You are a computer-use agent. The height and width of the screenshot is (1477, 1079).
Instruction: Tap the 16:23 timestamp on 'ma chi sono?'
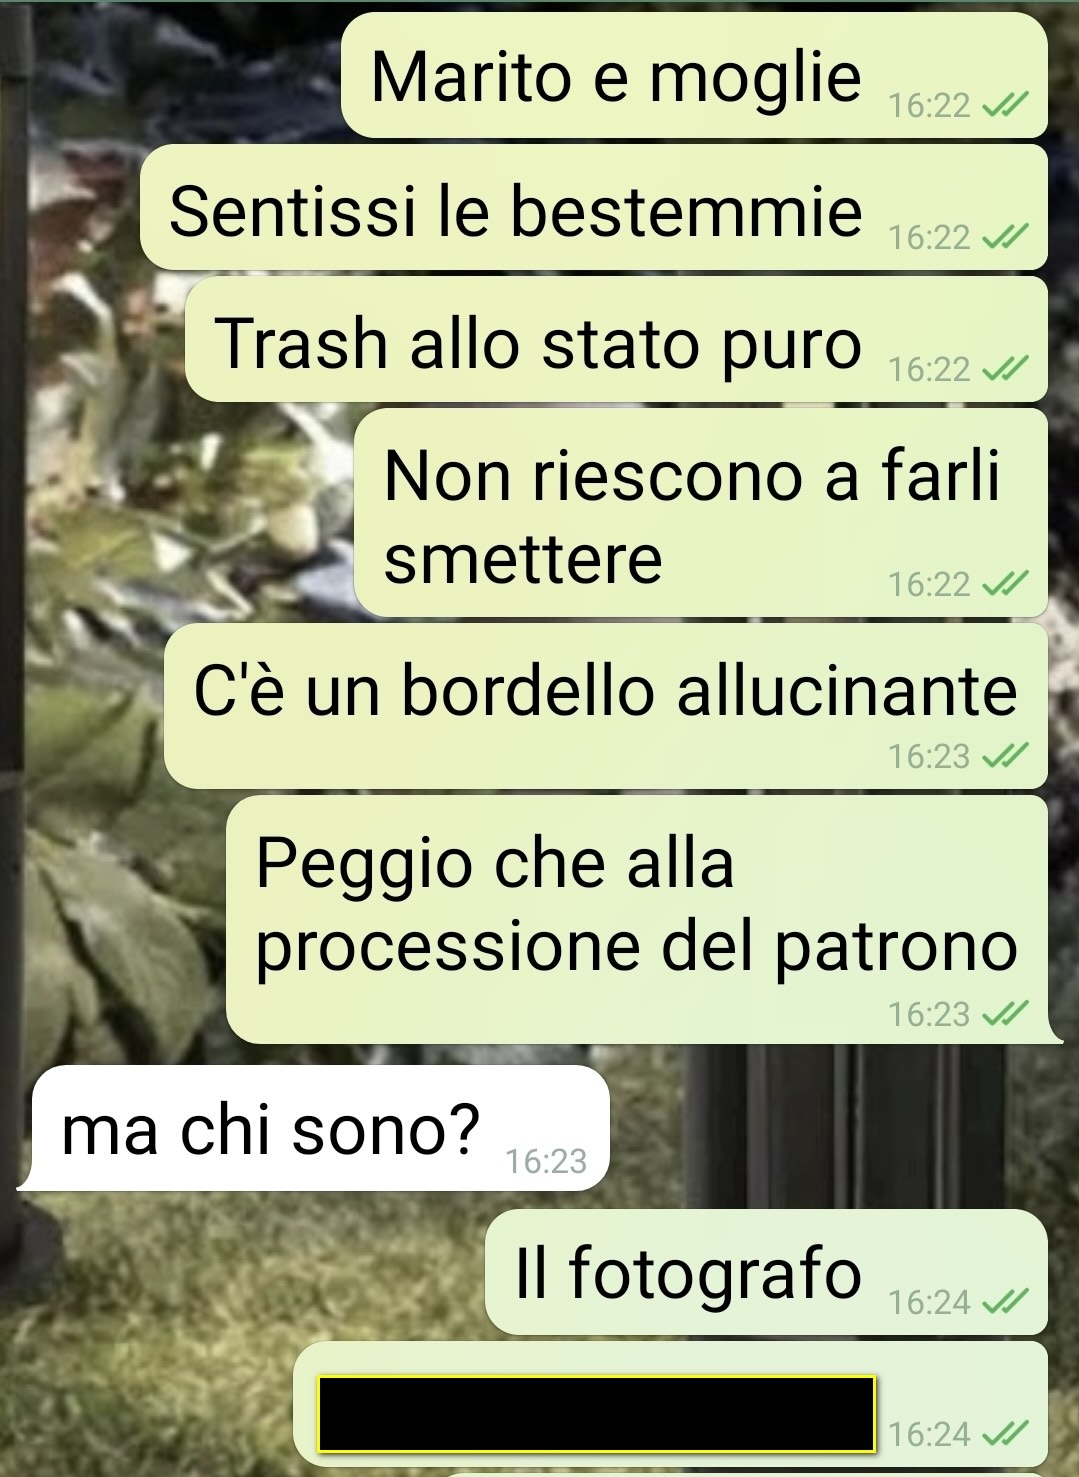pos(546,1161)
